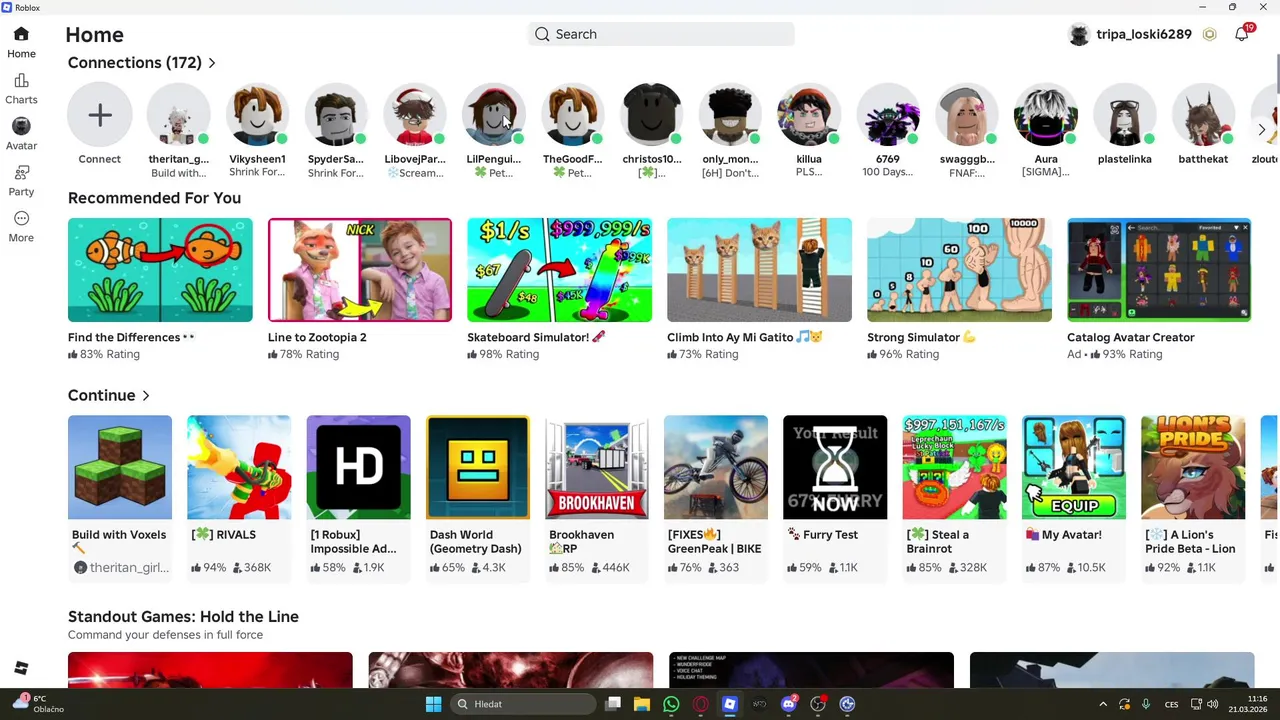Image resolution: width=1280 pixels, height=720 pixels.
Task: Open the notifications bell
Action: [x=1241, y=34]
